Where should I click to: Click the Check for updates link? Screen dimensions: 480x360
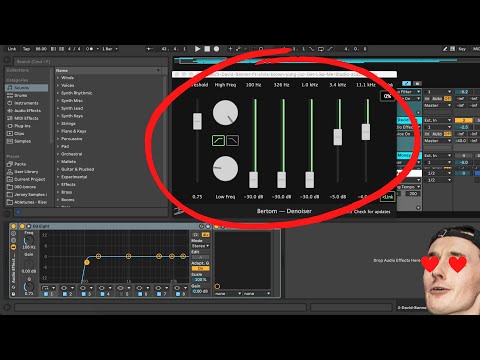[x=372, y=212]
